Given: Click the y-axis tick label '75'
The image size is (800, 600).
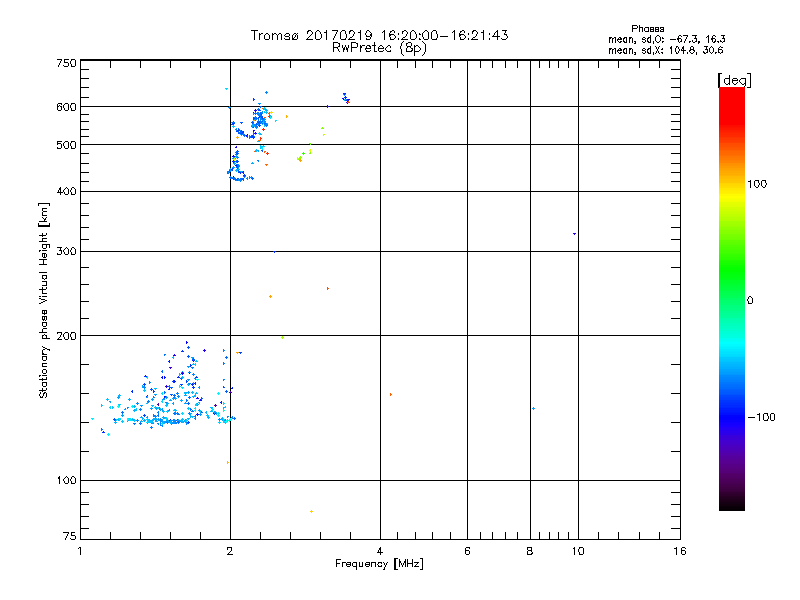Looking at the screenshot, I should [70, 536].
